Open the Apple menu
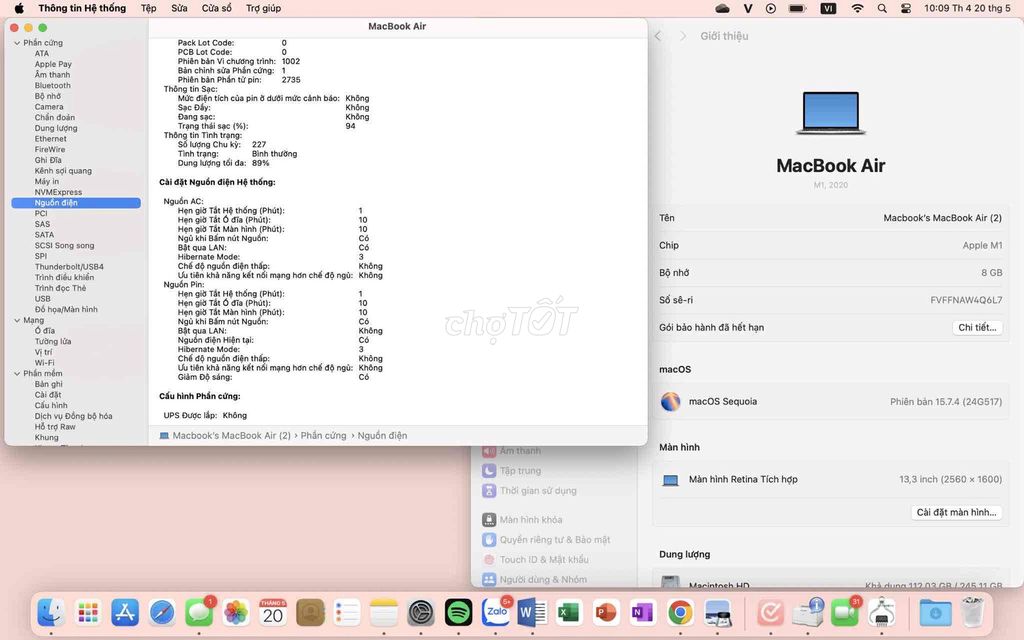This screenshot has height=640, width=1024. tap(19, 8)
